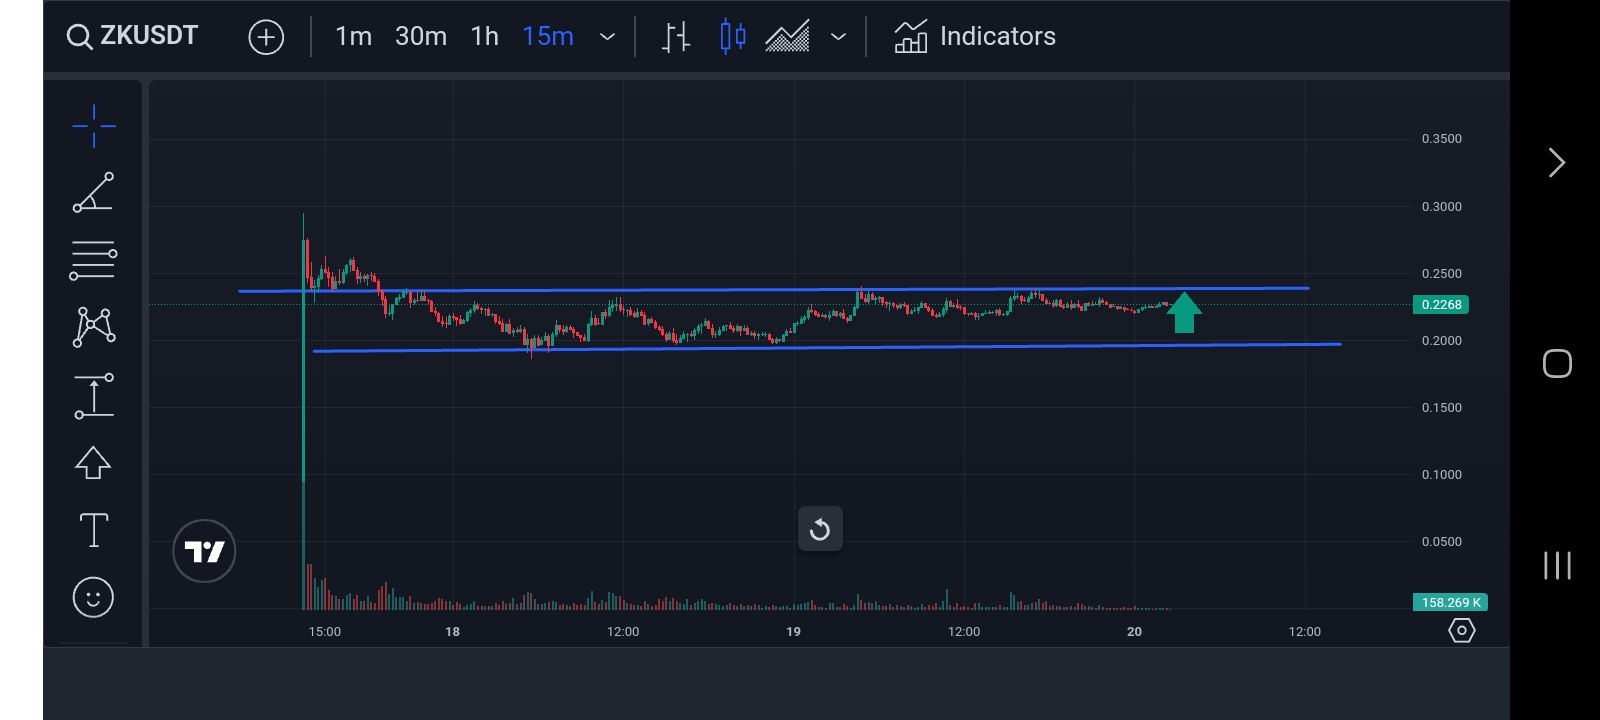Tap the Android recent apps button
Screen dimensions: 1600x720
coord(1557,565)
